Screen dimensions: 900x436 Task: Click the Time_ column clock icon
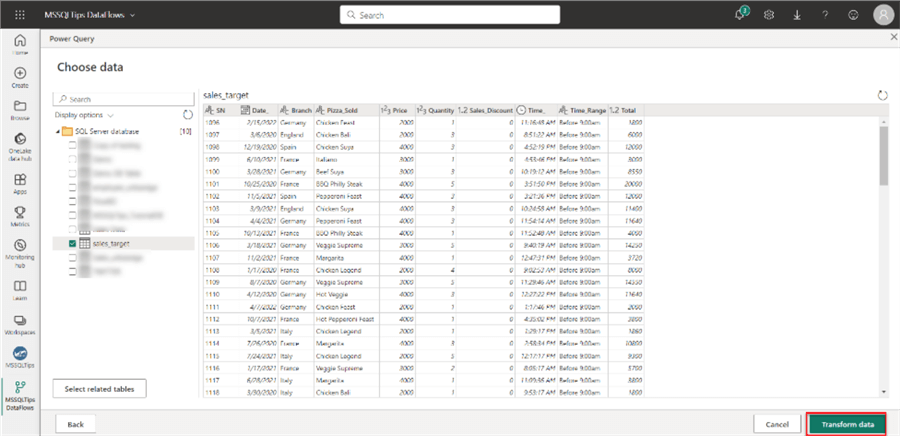(x=521, y=110)
